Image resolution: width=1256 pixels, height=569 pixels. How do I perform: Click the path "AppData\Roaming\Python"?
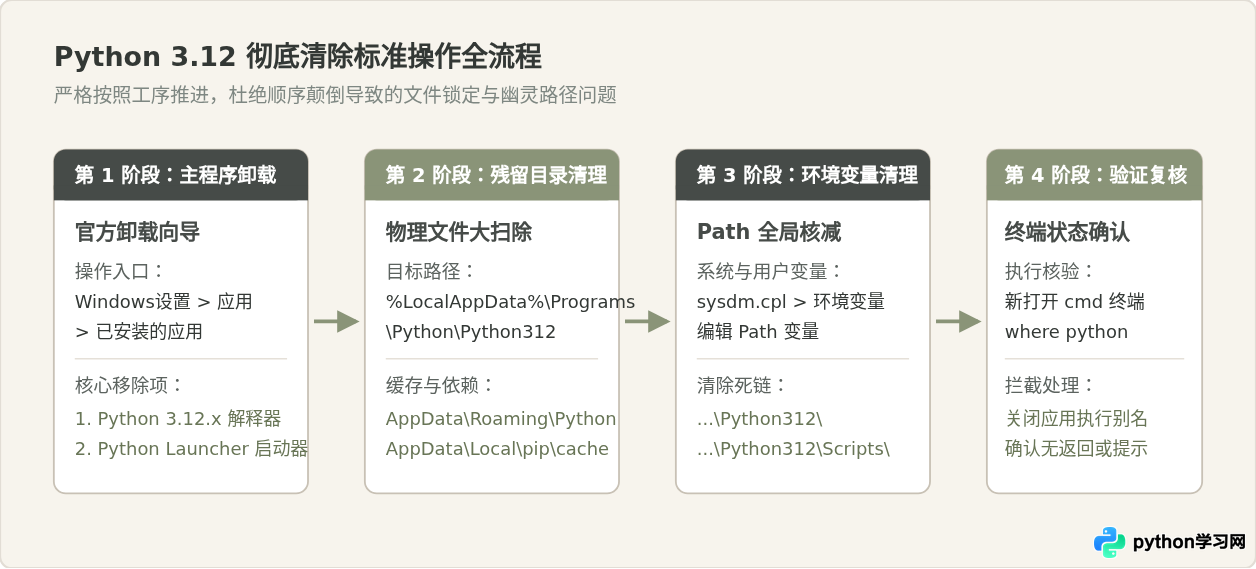click(501, 419)
